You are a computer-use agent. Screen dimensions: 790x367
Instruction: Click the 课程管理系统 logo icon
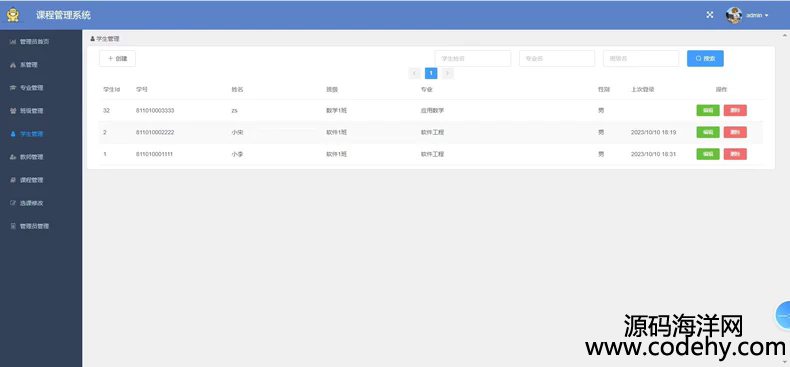pyautogui.click(x=13, y=15)
